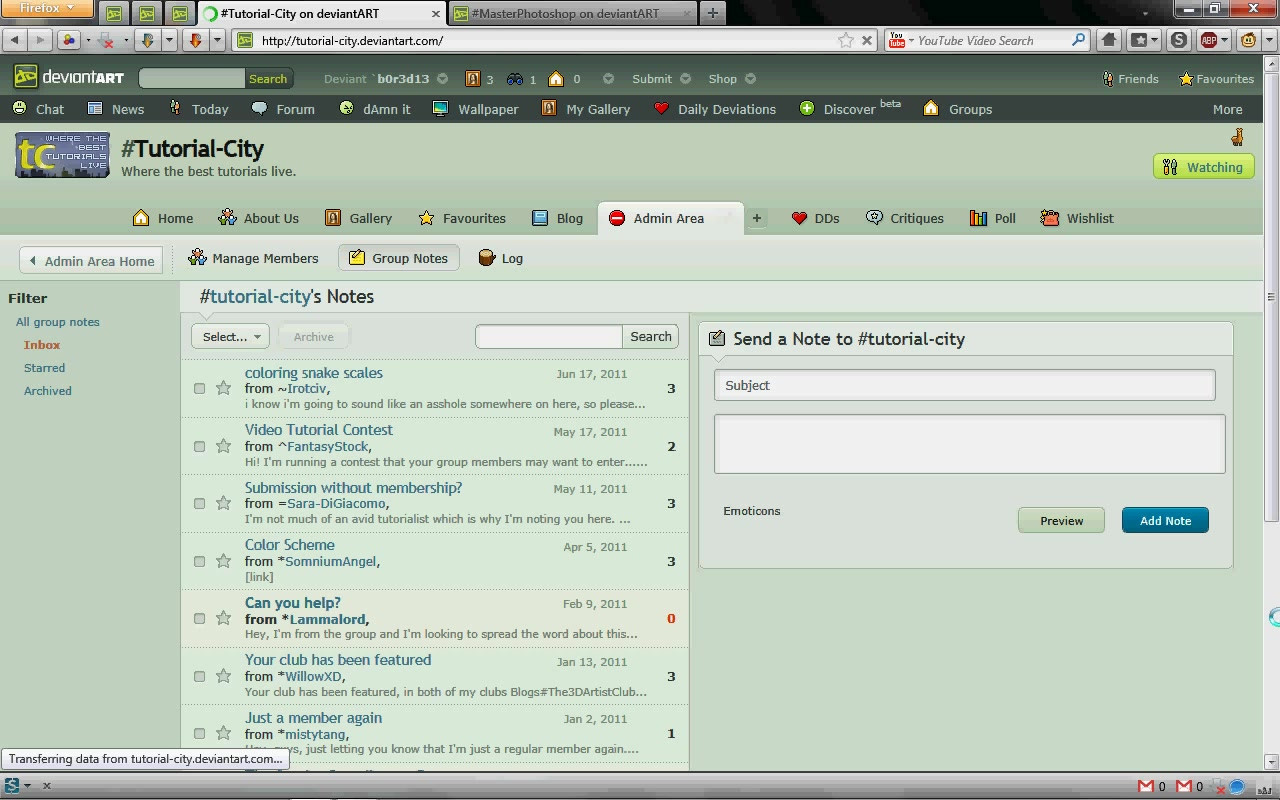Viewport: 1280px width, 800px height.
Task: Click the Tutorial-City group avatar
Action: click(62, 155)
